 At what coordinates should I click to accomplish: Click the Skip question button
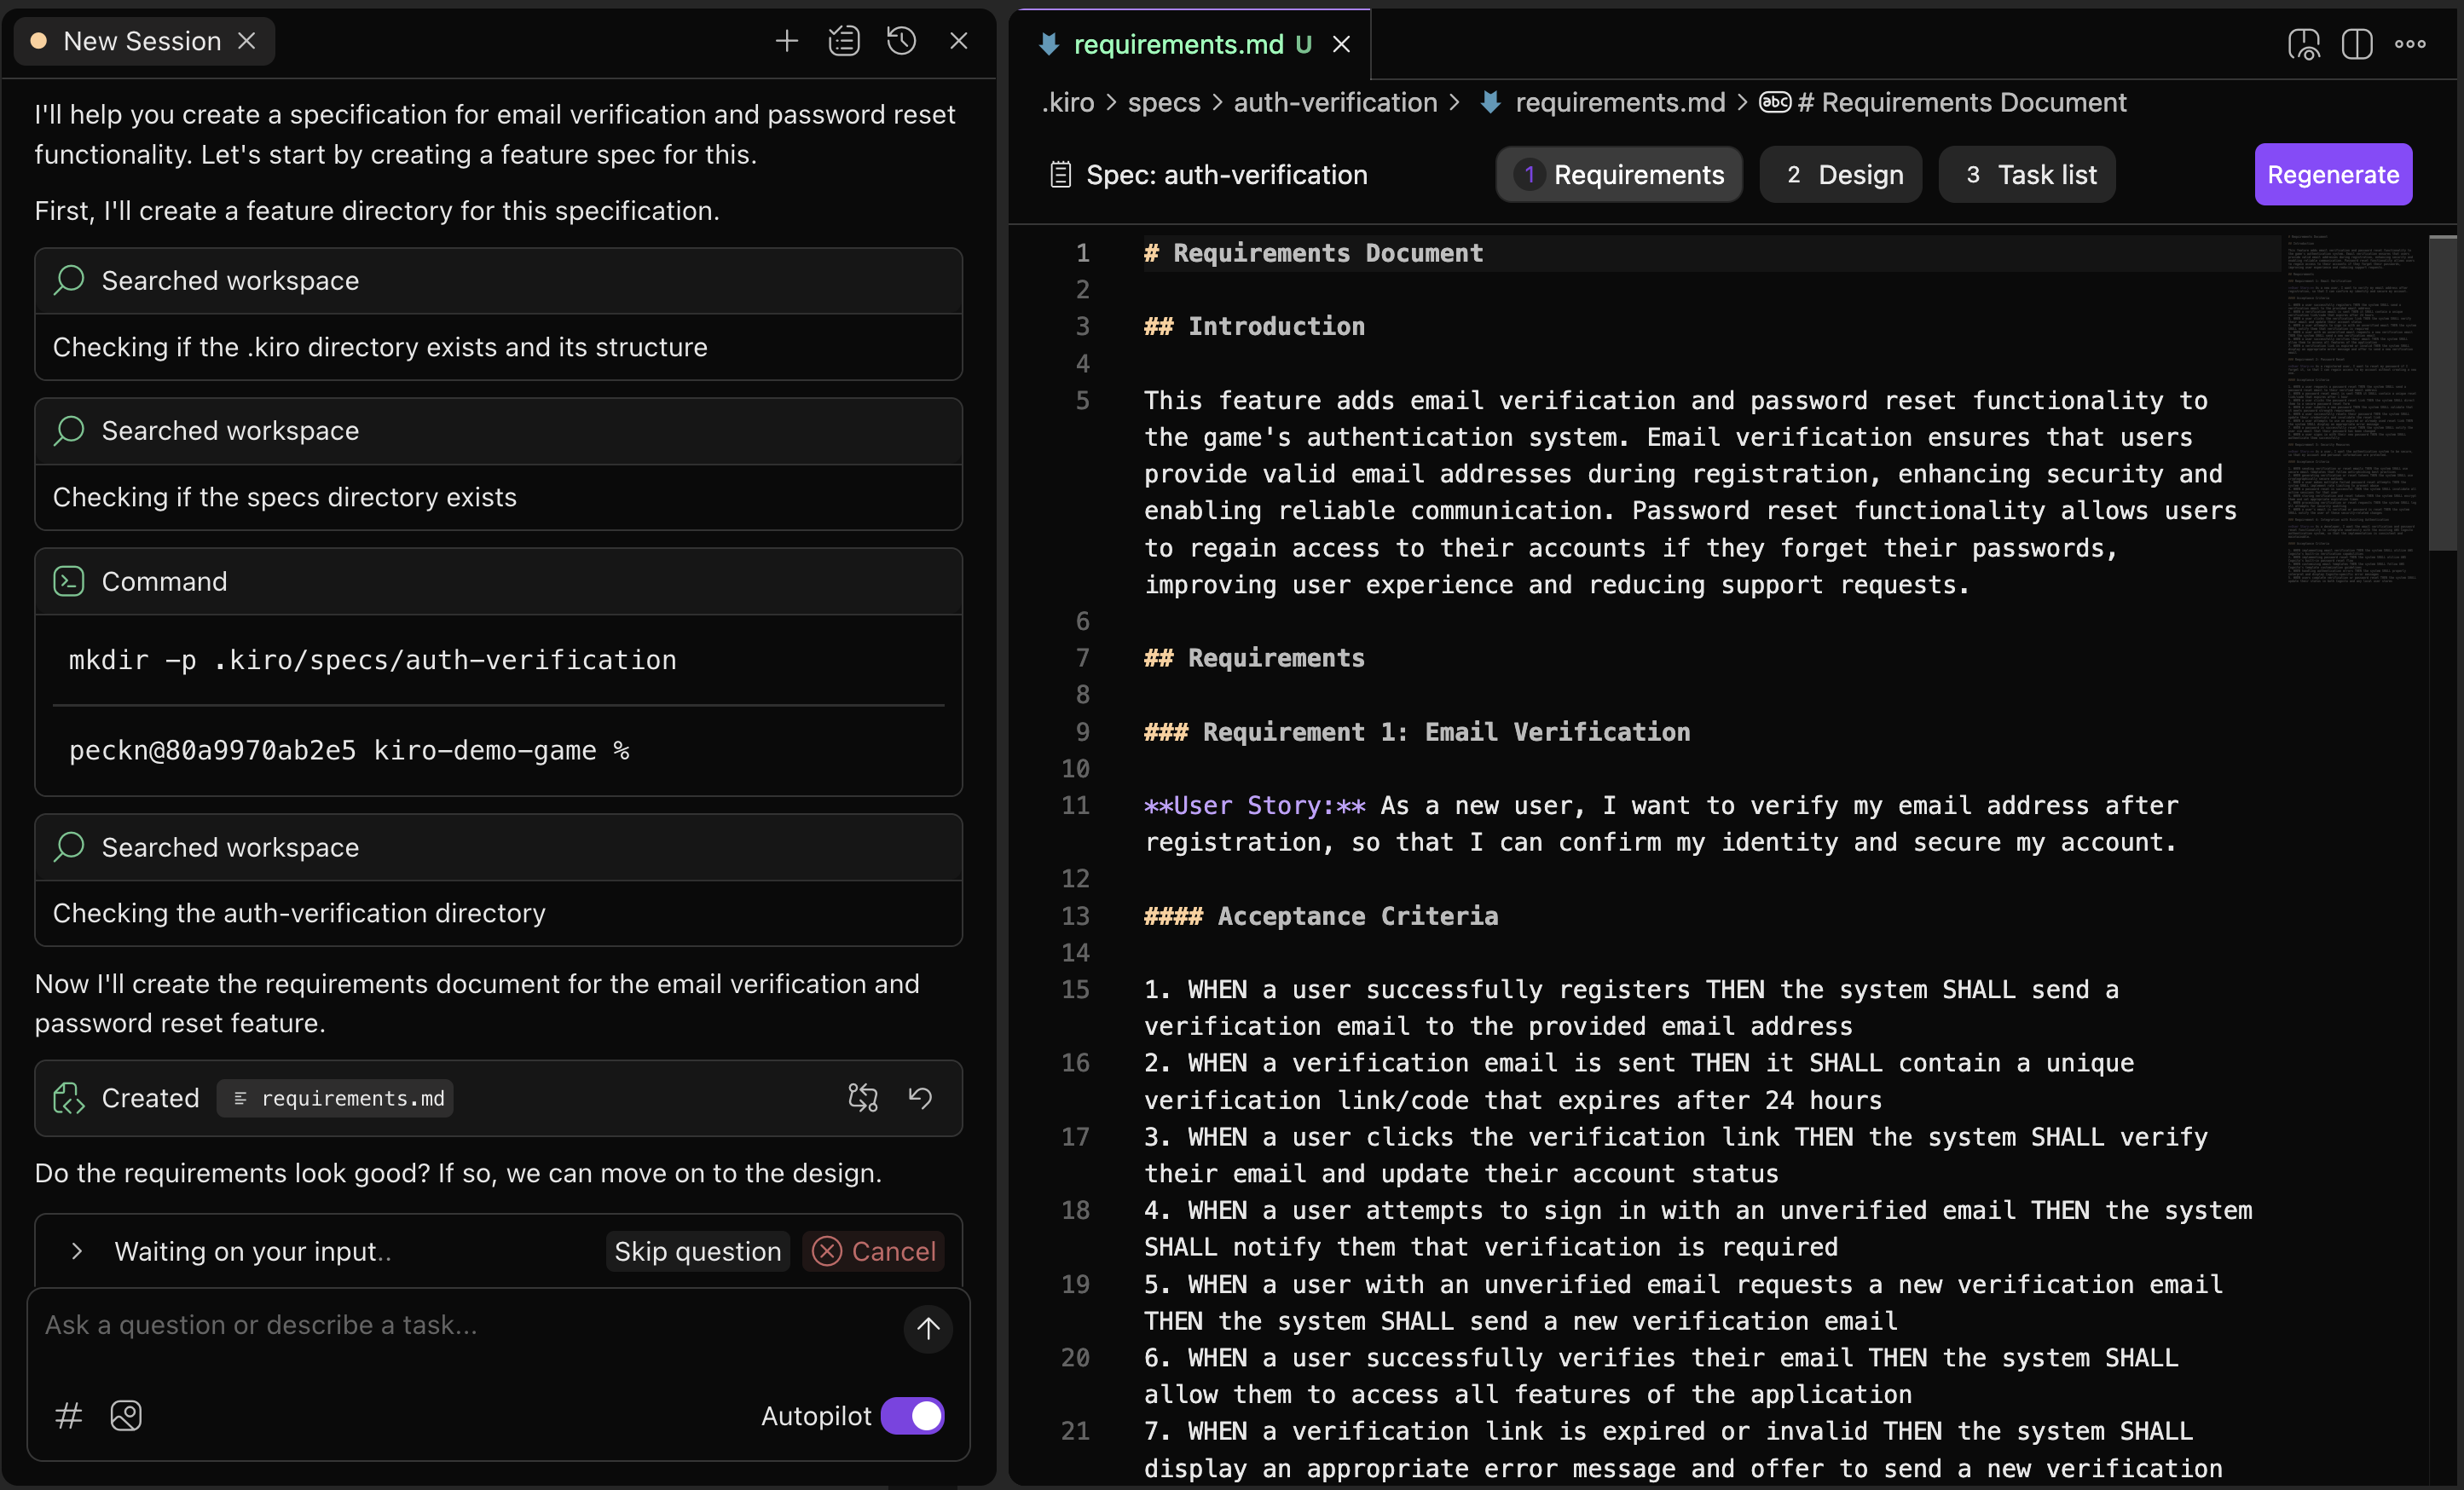tap(697, 1251)
